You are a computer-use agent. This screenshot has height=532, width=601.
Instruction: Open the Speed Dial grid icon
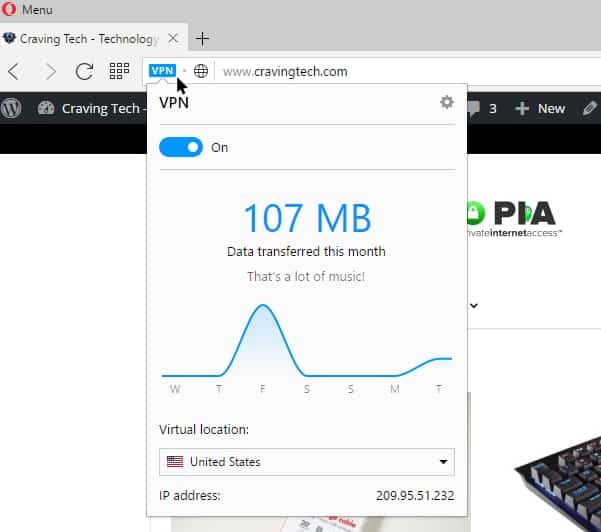(x=119, y=71)
